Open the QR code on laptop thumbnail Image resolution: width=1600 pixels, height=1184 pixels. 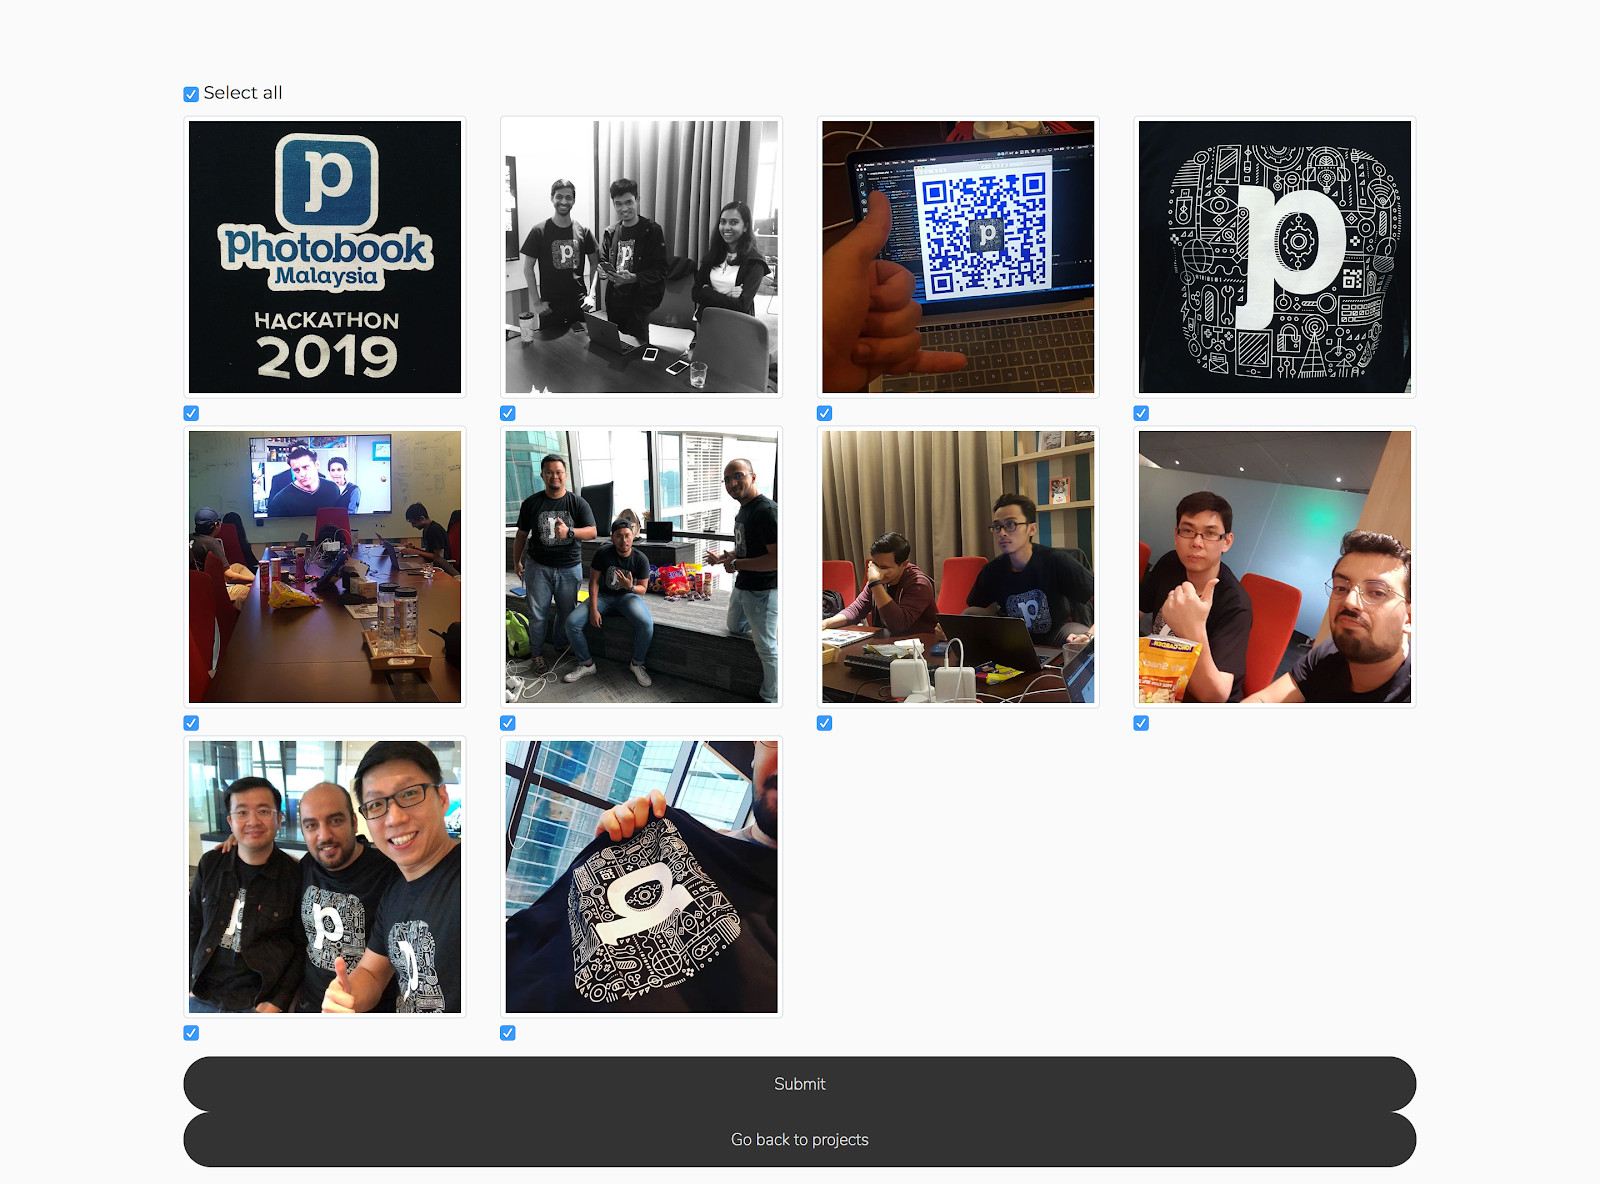pyautogui.click(x=958, y=257)
